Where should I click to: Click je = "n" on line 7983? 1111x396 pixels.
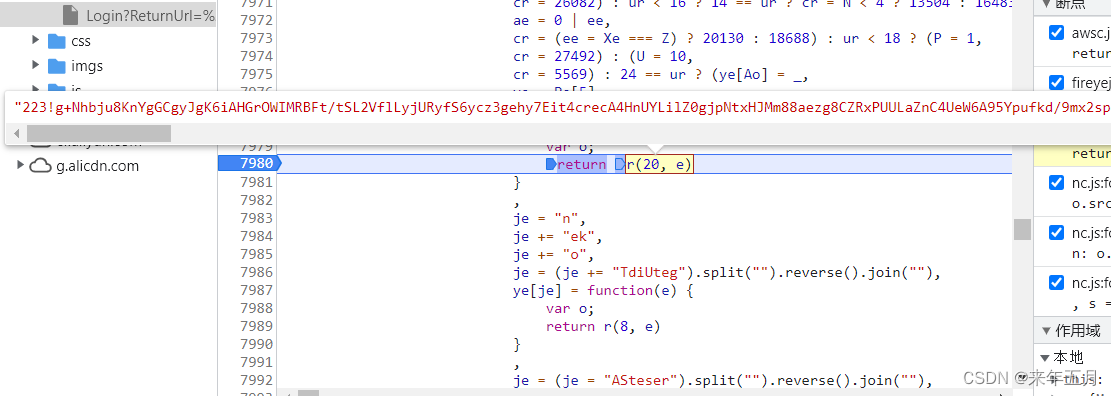click(x=546, y=218)
